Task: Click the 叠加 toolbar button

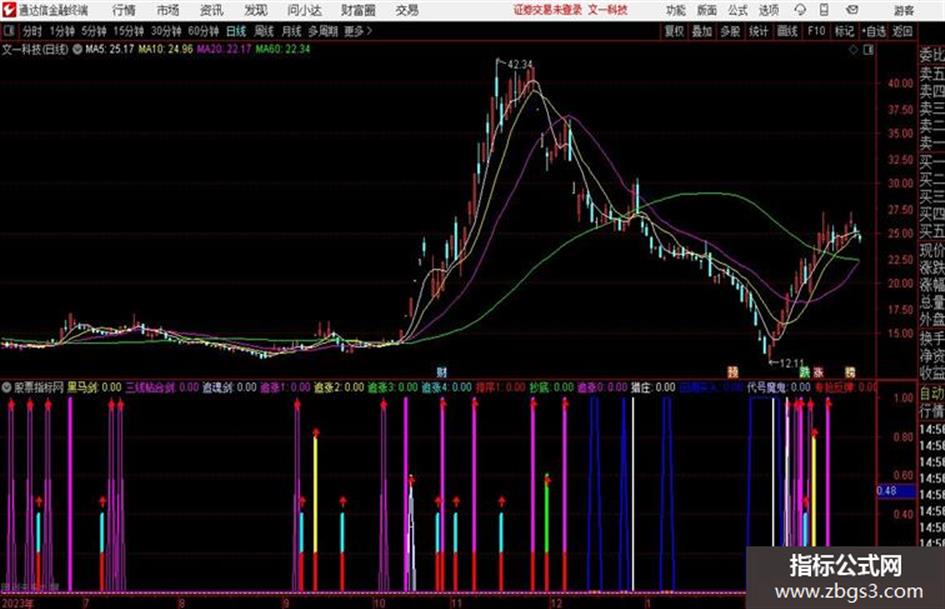Action: [702, 31]
